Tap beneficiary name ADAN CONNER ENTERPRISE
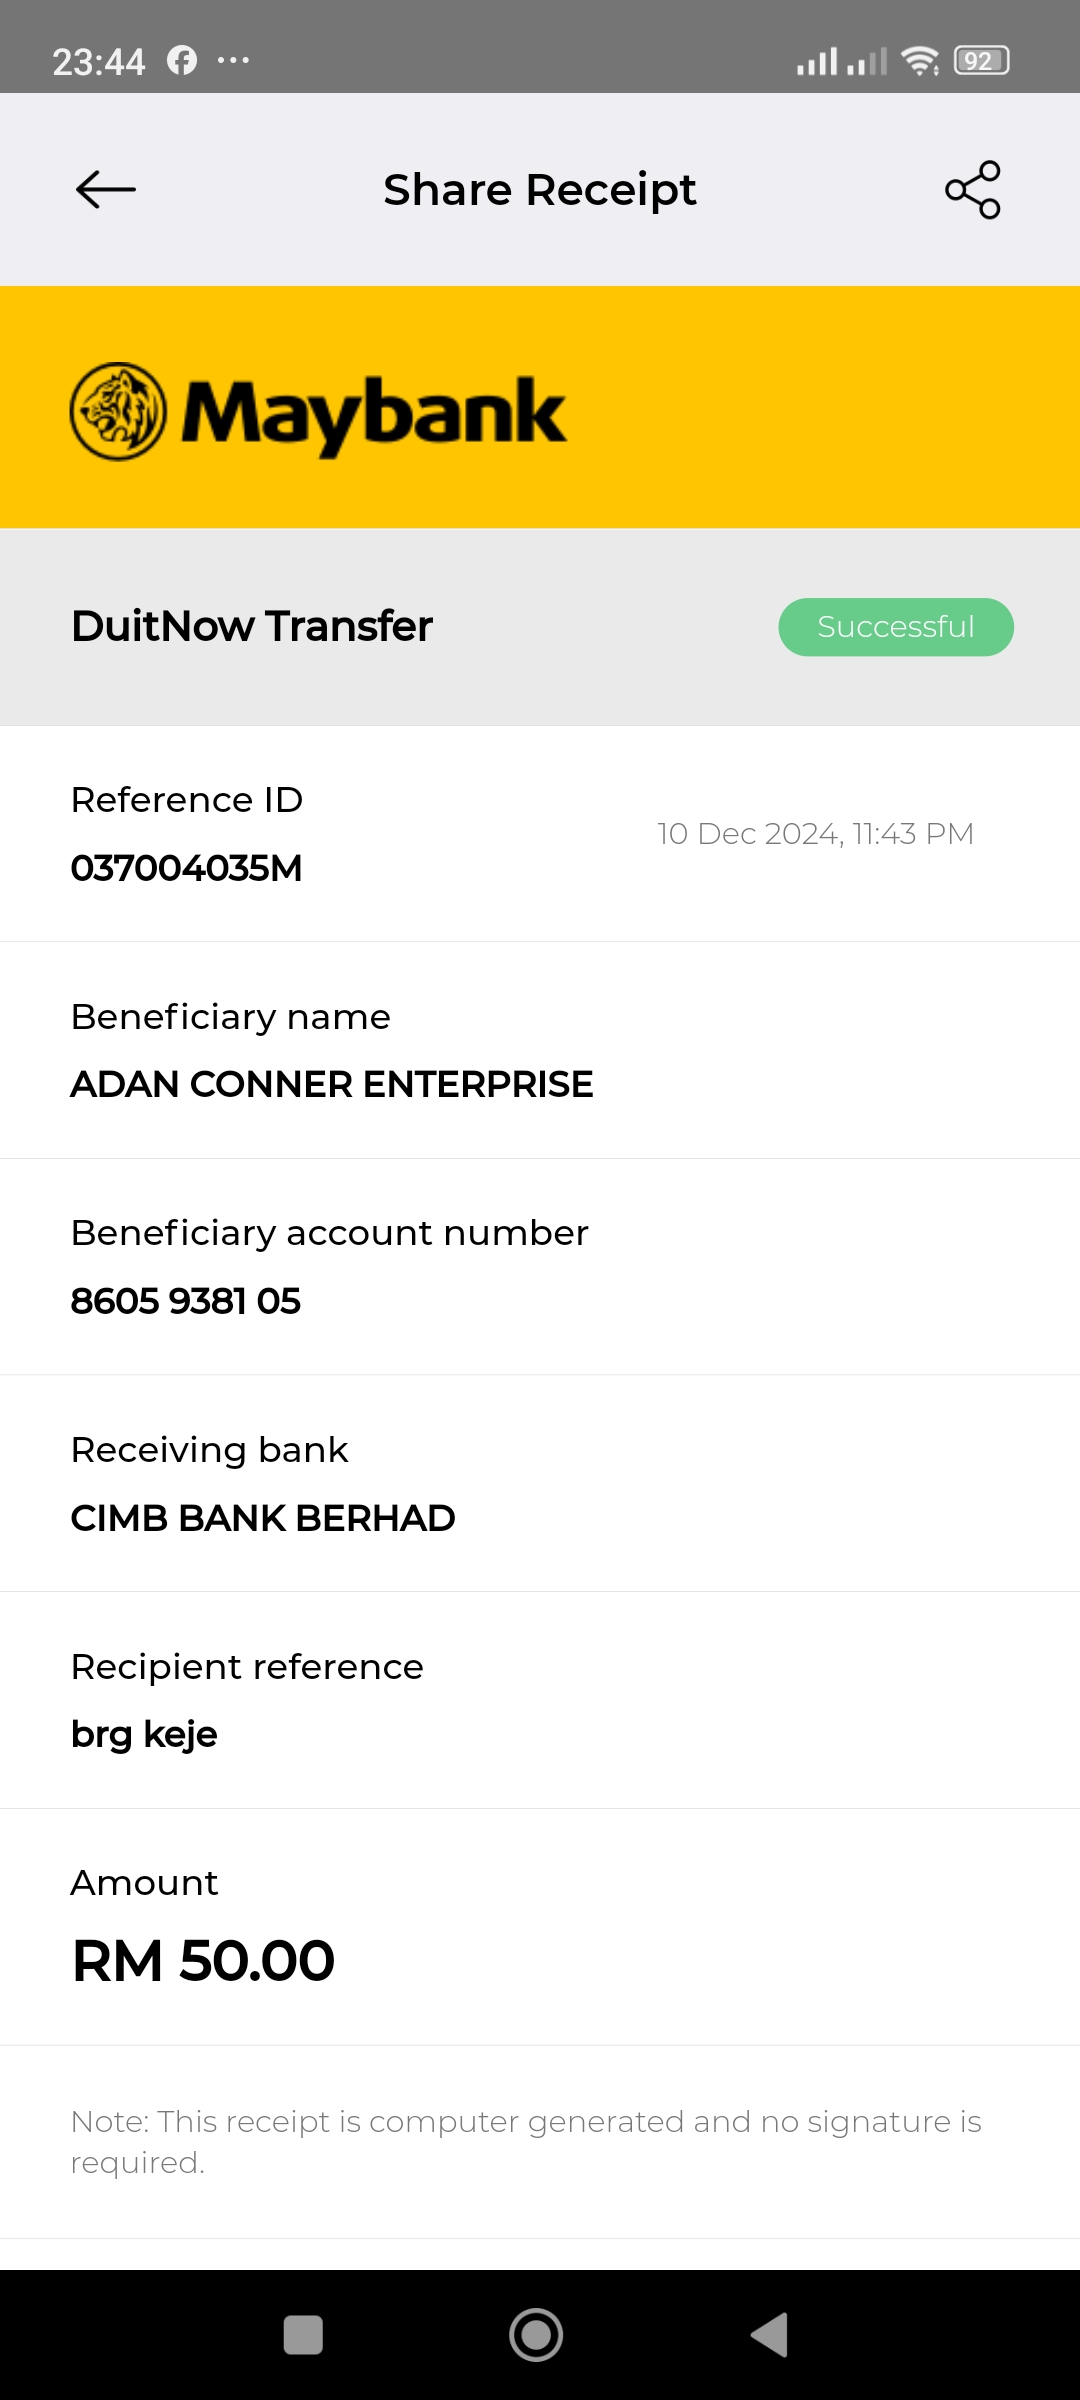Image resolution: width=1080 pixels, height=2400 pixels. pyautogui.click(x=331, y=1084)
